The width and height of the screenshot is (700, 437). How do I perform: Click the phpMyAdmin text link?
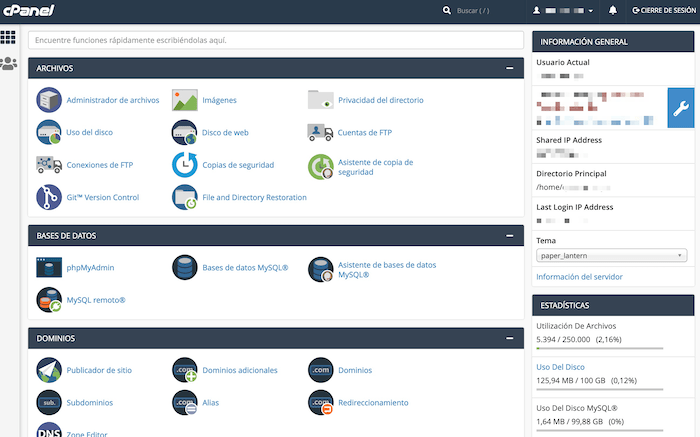coord(90,267)
